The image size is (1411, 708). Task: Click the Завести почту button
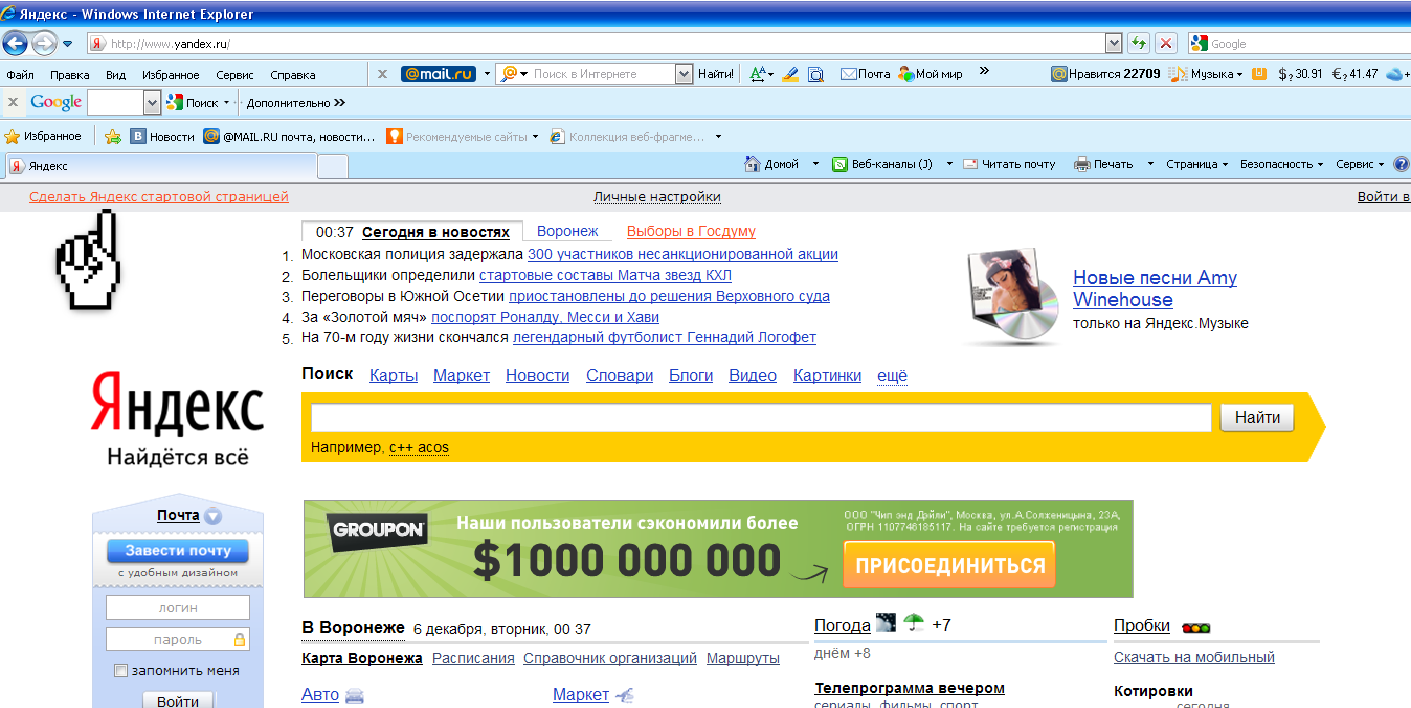(x=178, y=551)
